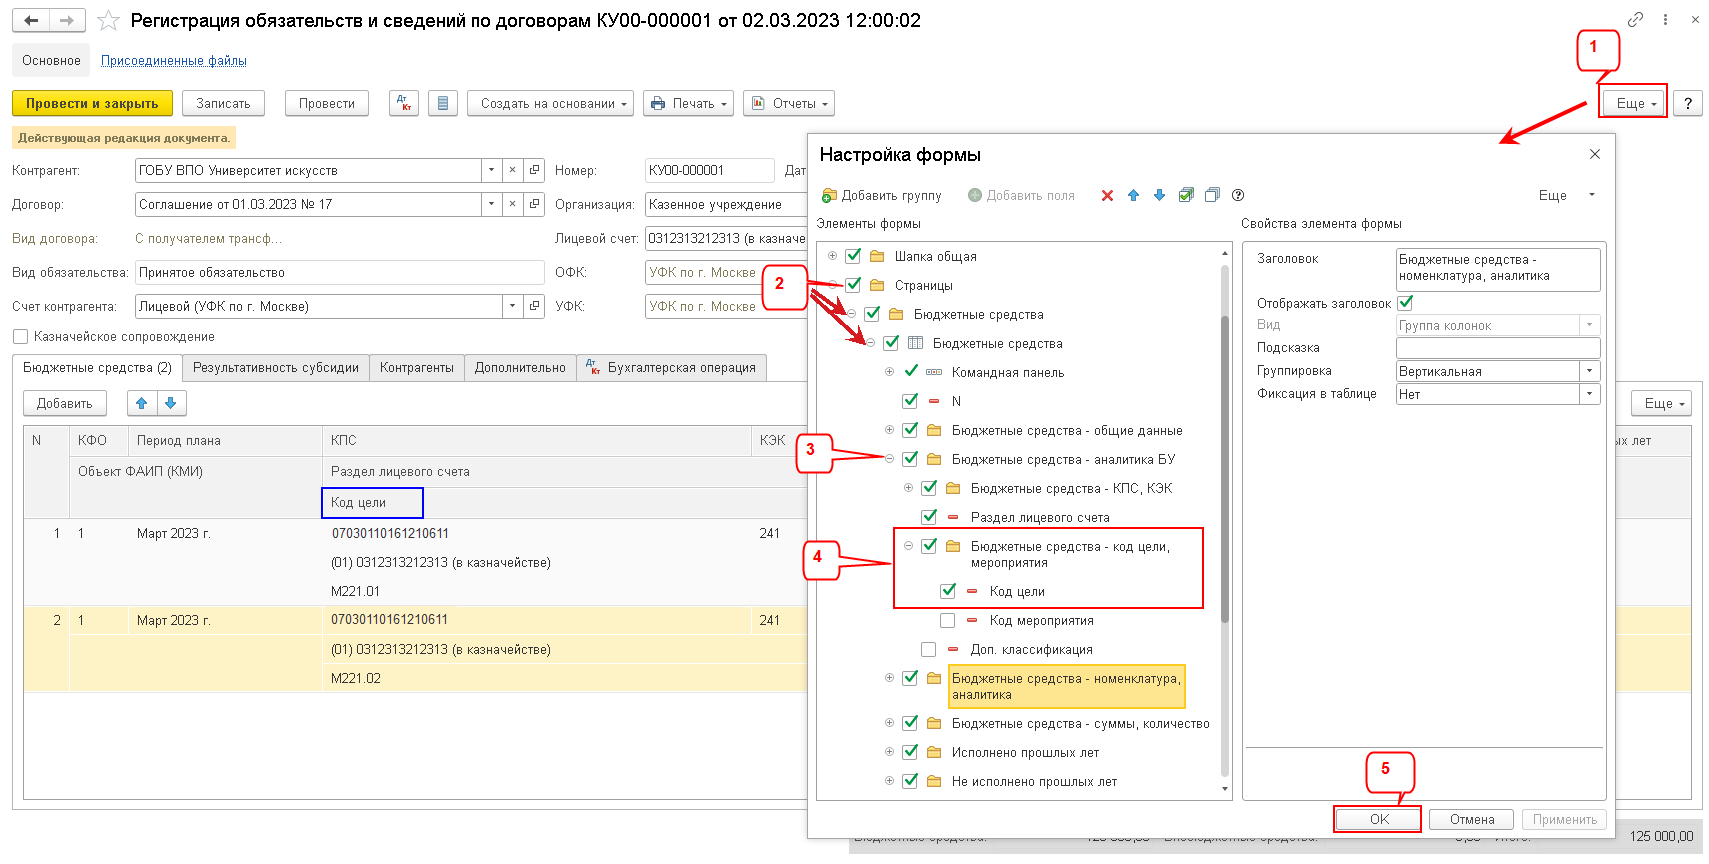
Task: Go back with the left arrow button
Action: (31, 20)
